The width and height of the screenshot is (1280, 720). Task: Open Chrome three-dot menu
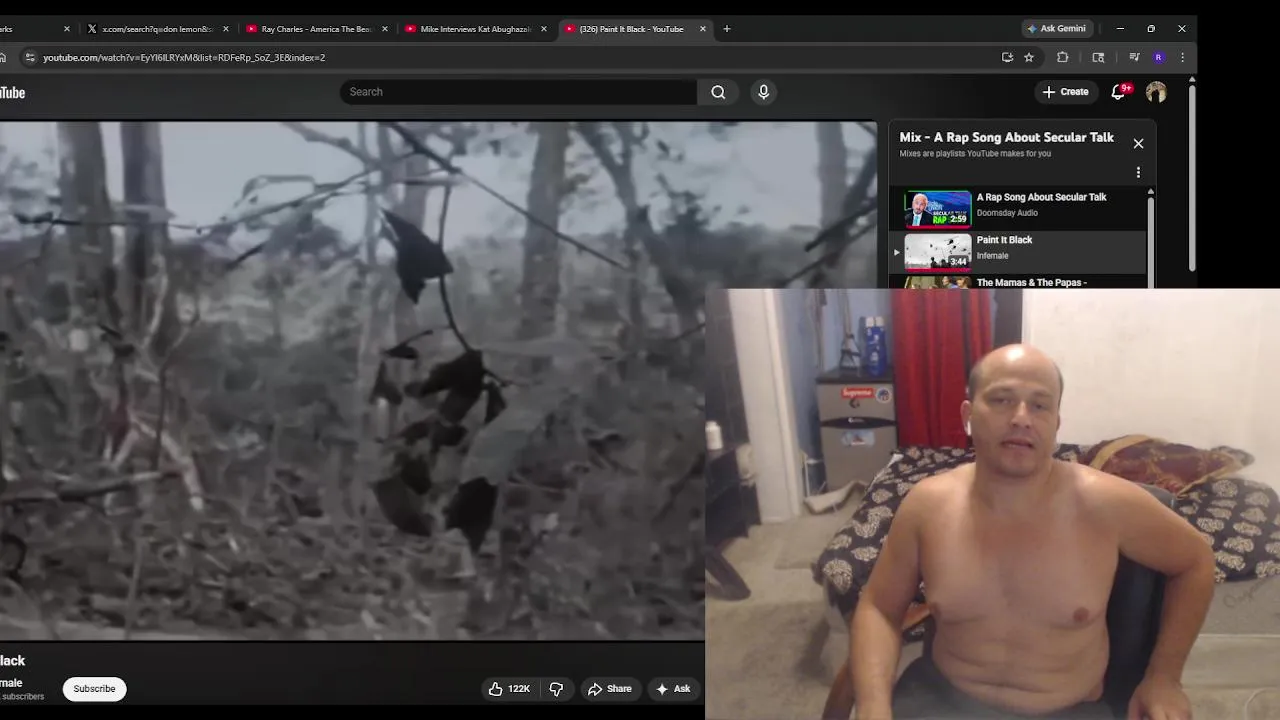click(1182, 58)
